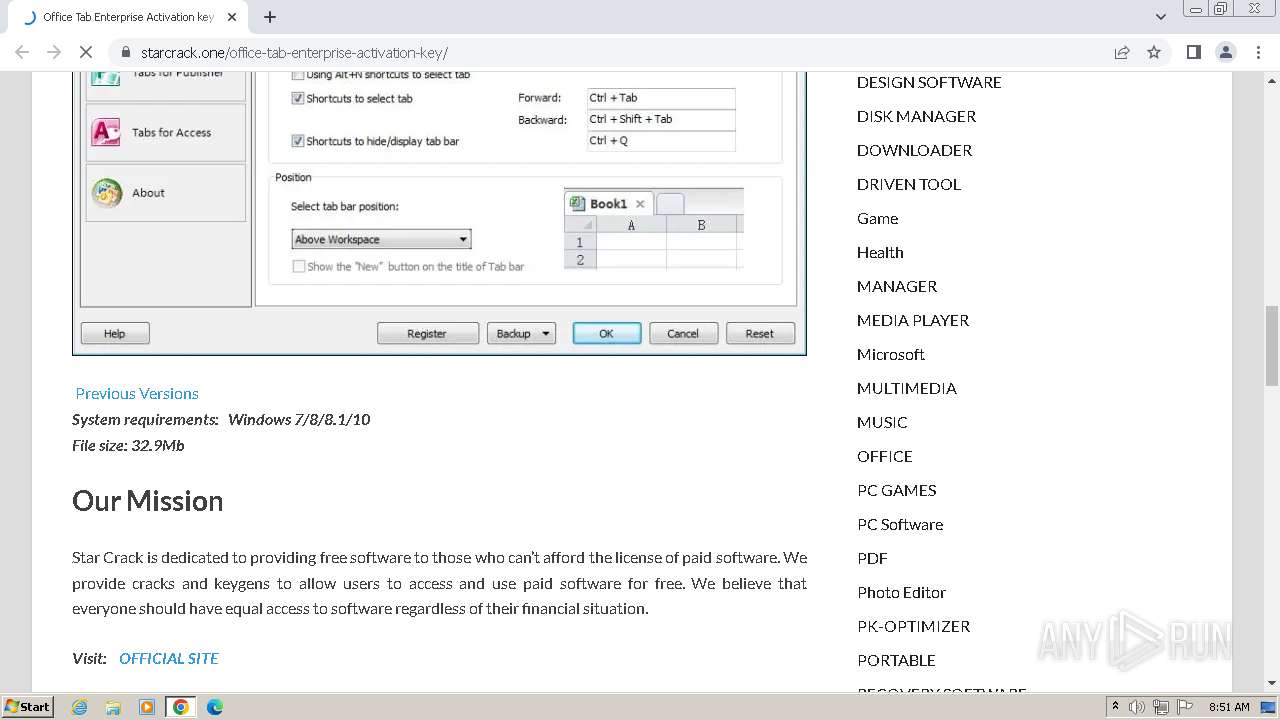This screenshot has height=720, width=1280.
Task: View site information lock icon
Action: coord(125,52)
